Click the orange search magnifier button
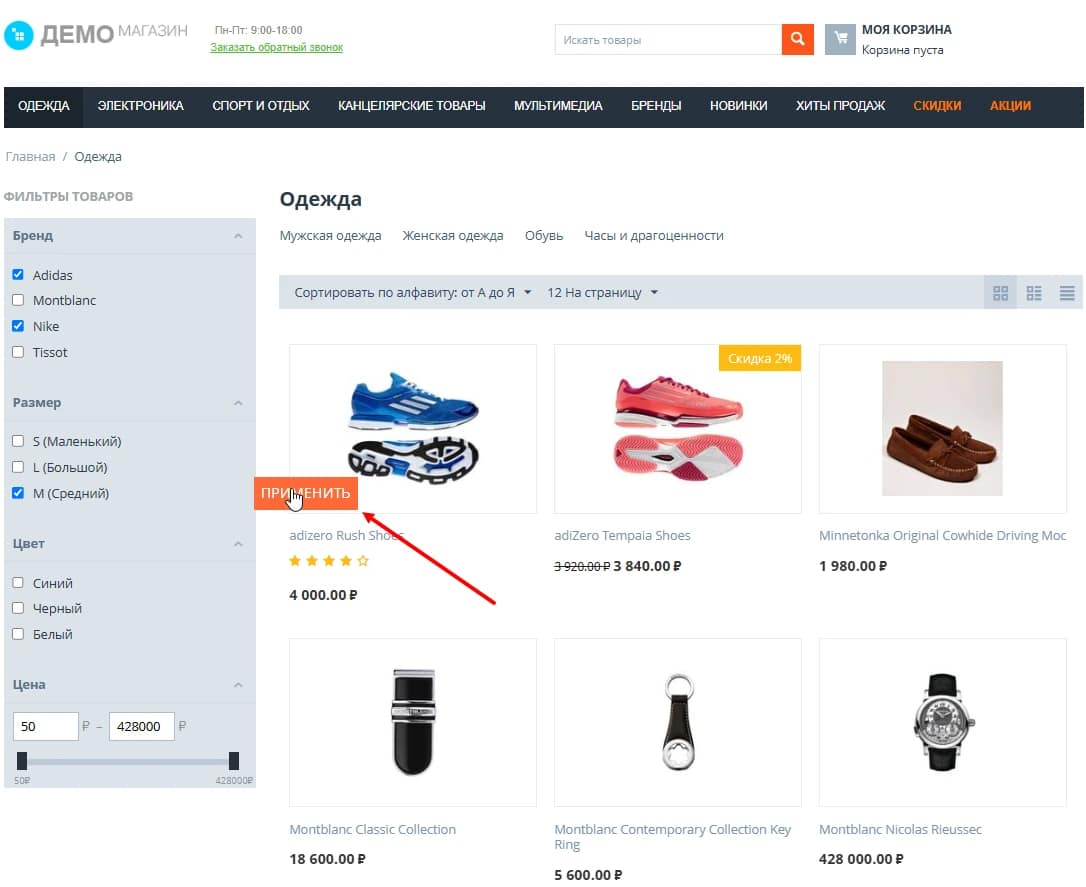The width and height of the screenshot is (1086, 887). pyautogui.click(x=797, y=40)
